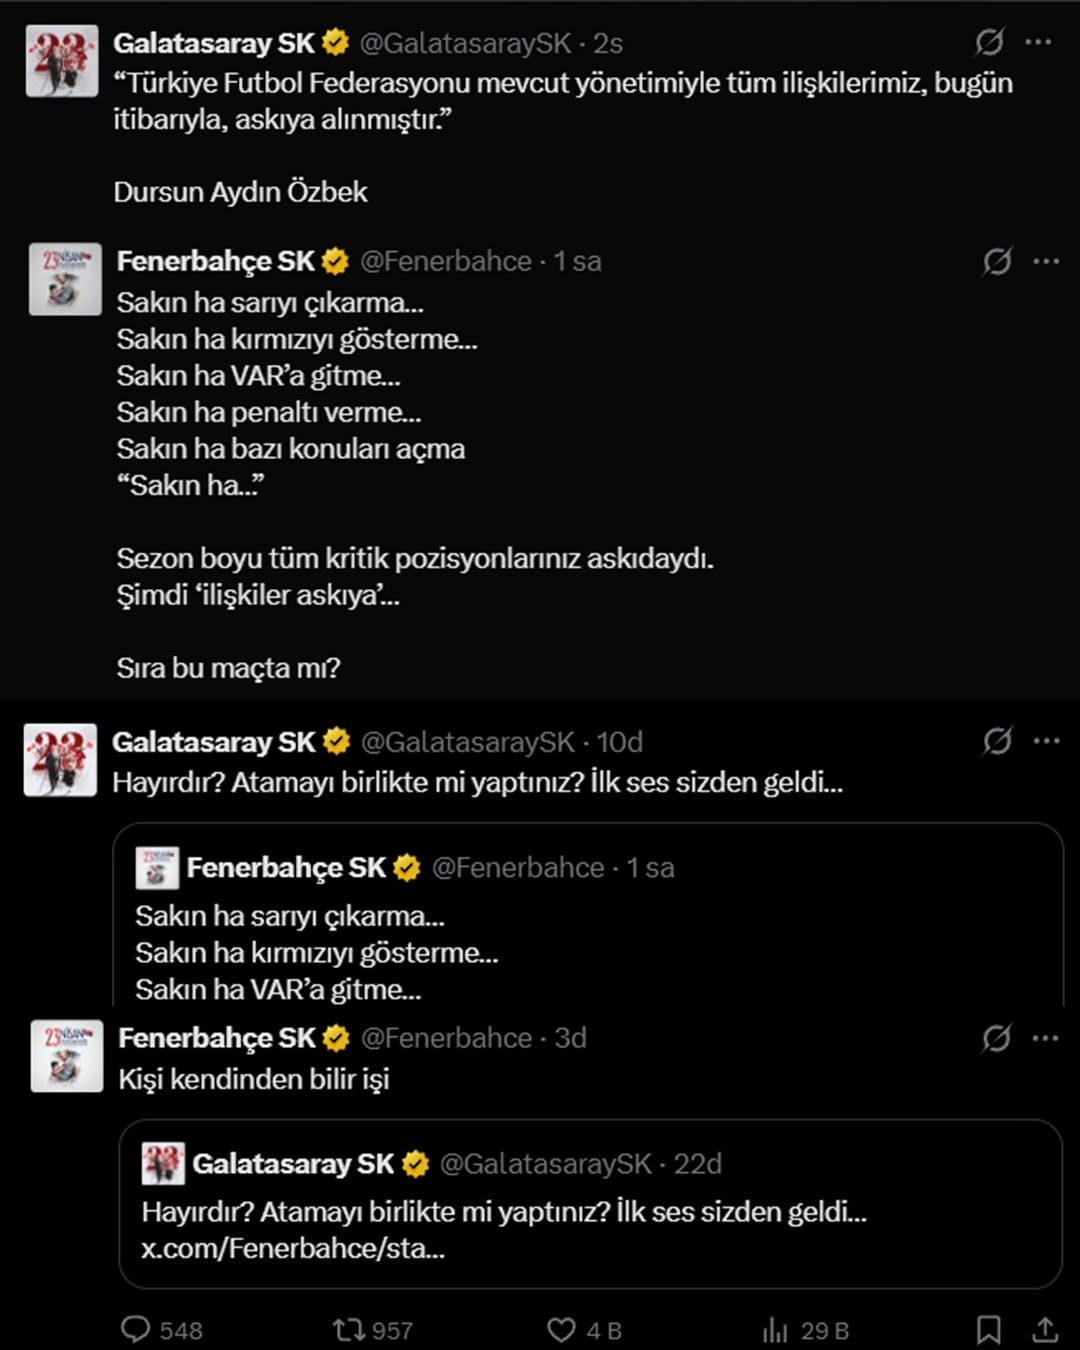Click Galatasaray SK avatar on top post
Screen dimensions: 1080x1350
click(x=62, y=61)
